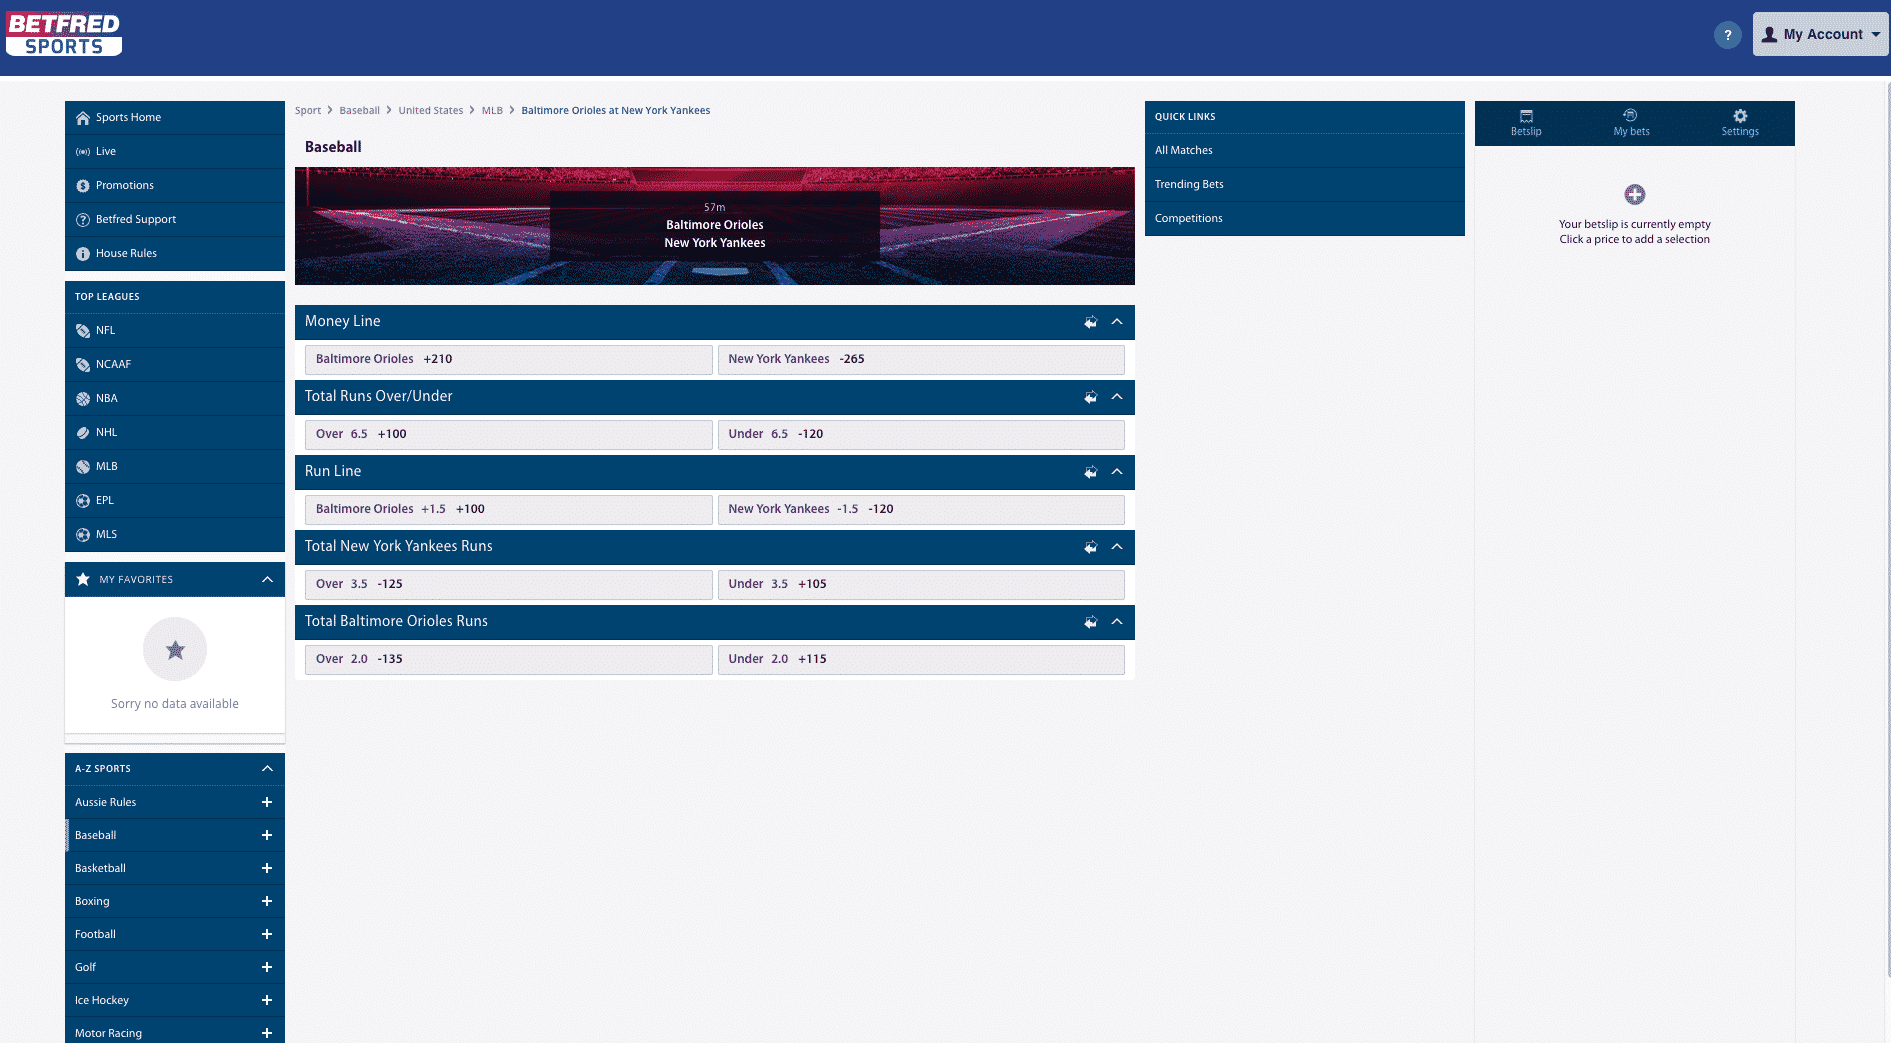Expand Motor Racing in A-Z Sports
Screen dimensions: 1891x1043
point(267,1033)
